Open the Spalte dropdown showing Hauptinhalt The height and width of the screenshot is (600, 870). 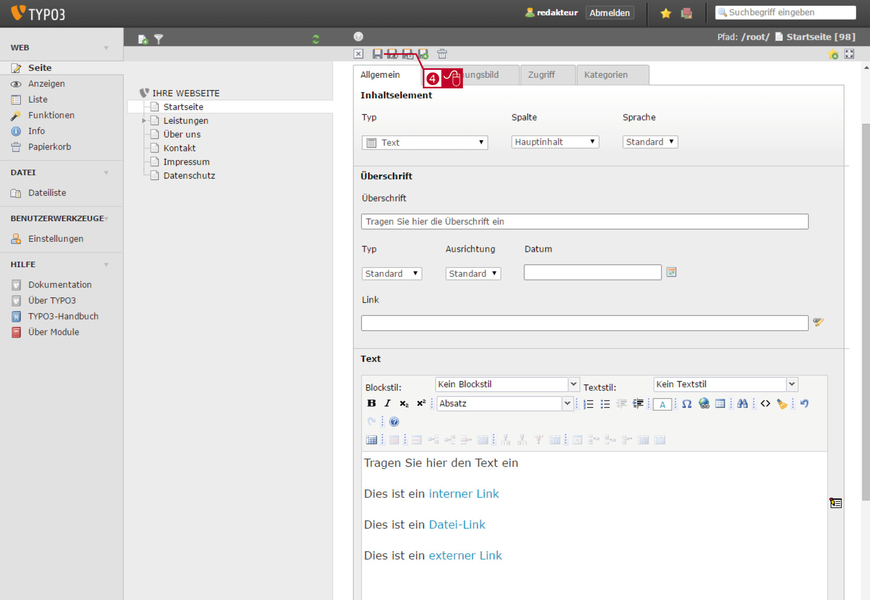[555, 142]
